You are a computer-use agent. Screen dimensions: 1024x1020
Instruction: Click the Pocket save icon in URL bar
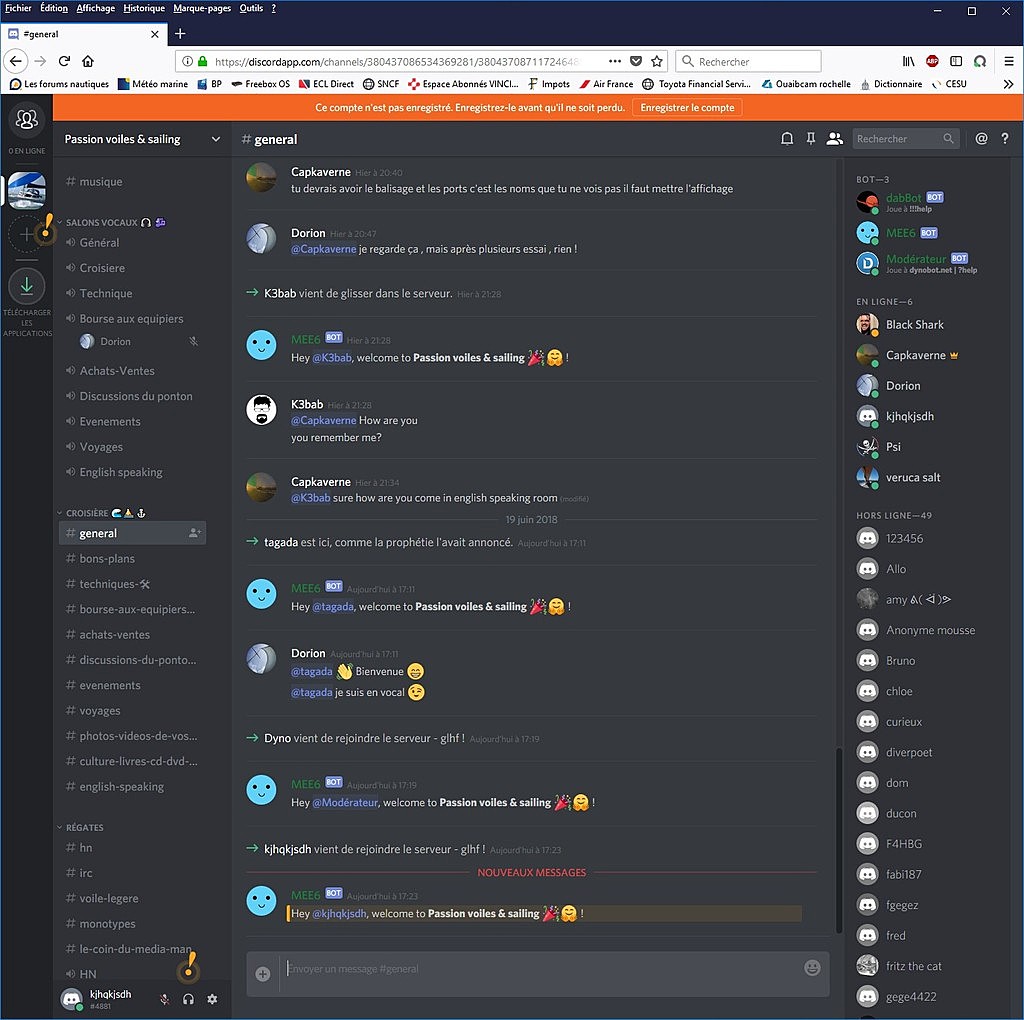pyautogui.click(x=635, y=61)
